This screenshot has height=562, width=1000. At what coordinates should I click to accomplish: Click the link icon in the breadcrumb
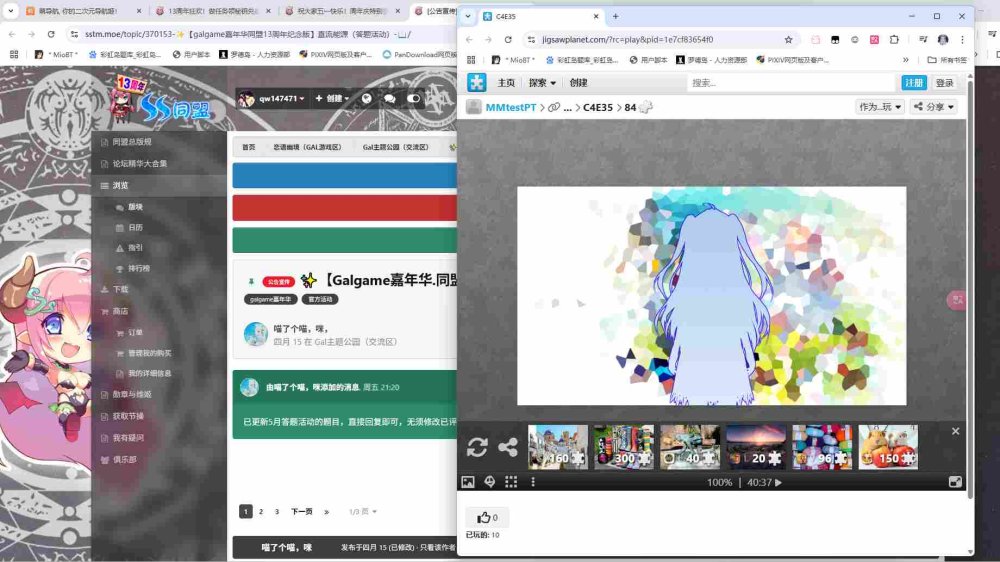tap(554, 107)
